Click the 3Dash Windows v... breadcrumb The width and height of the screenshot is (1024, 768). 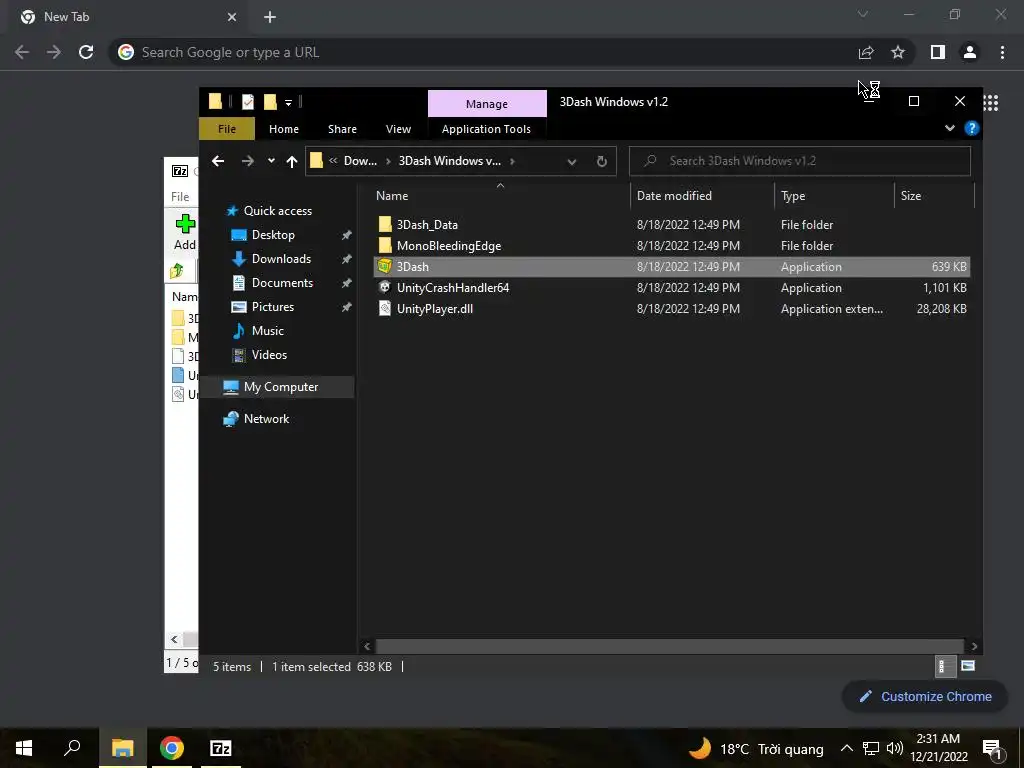449,161
